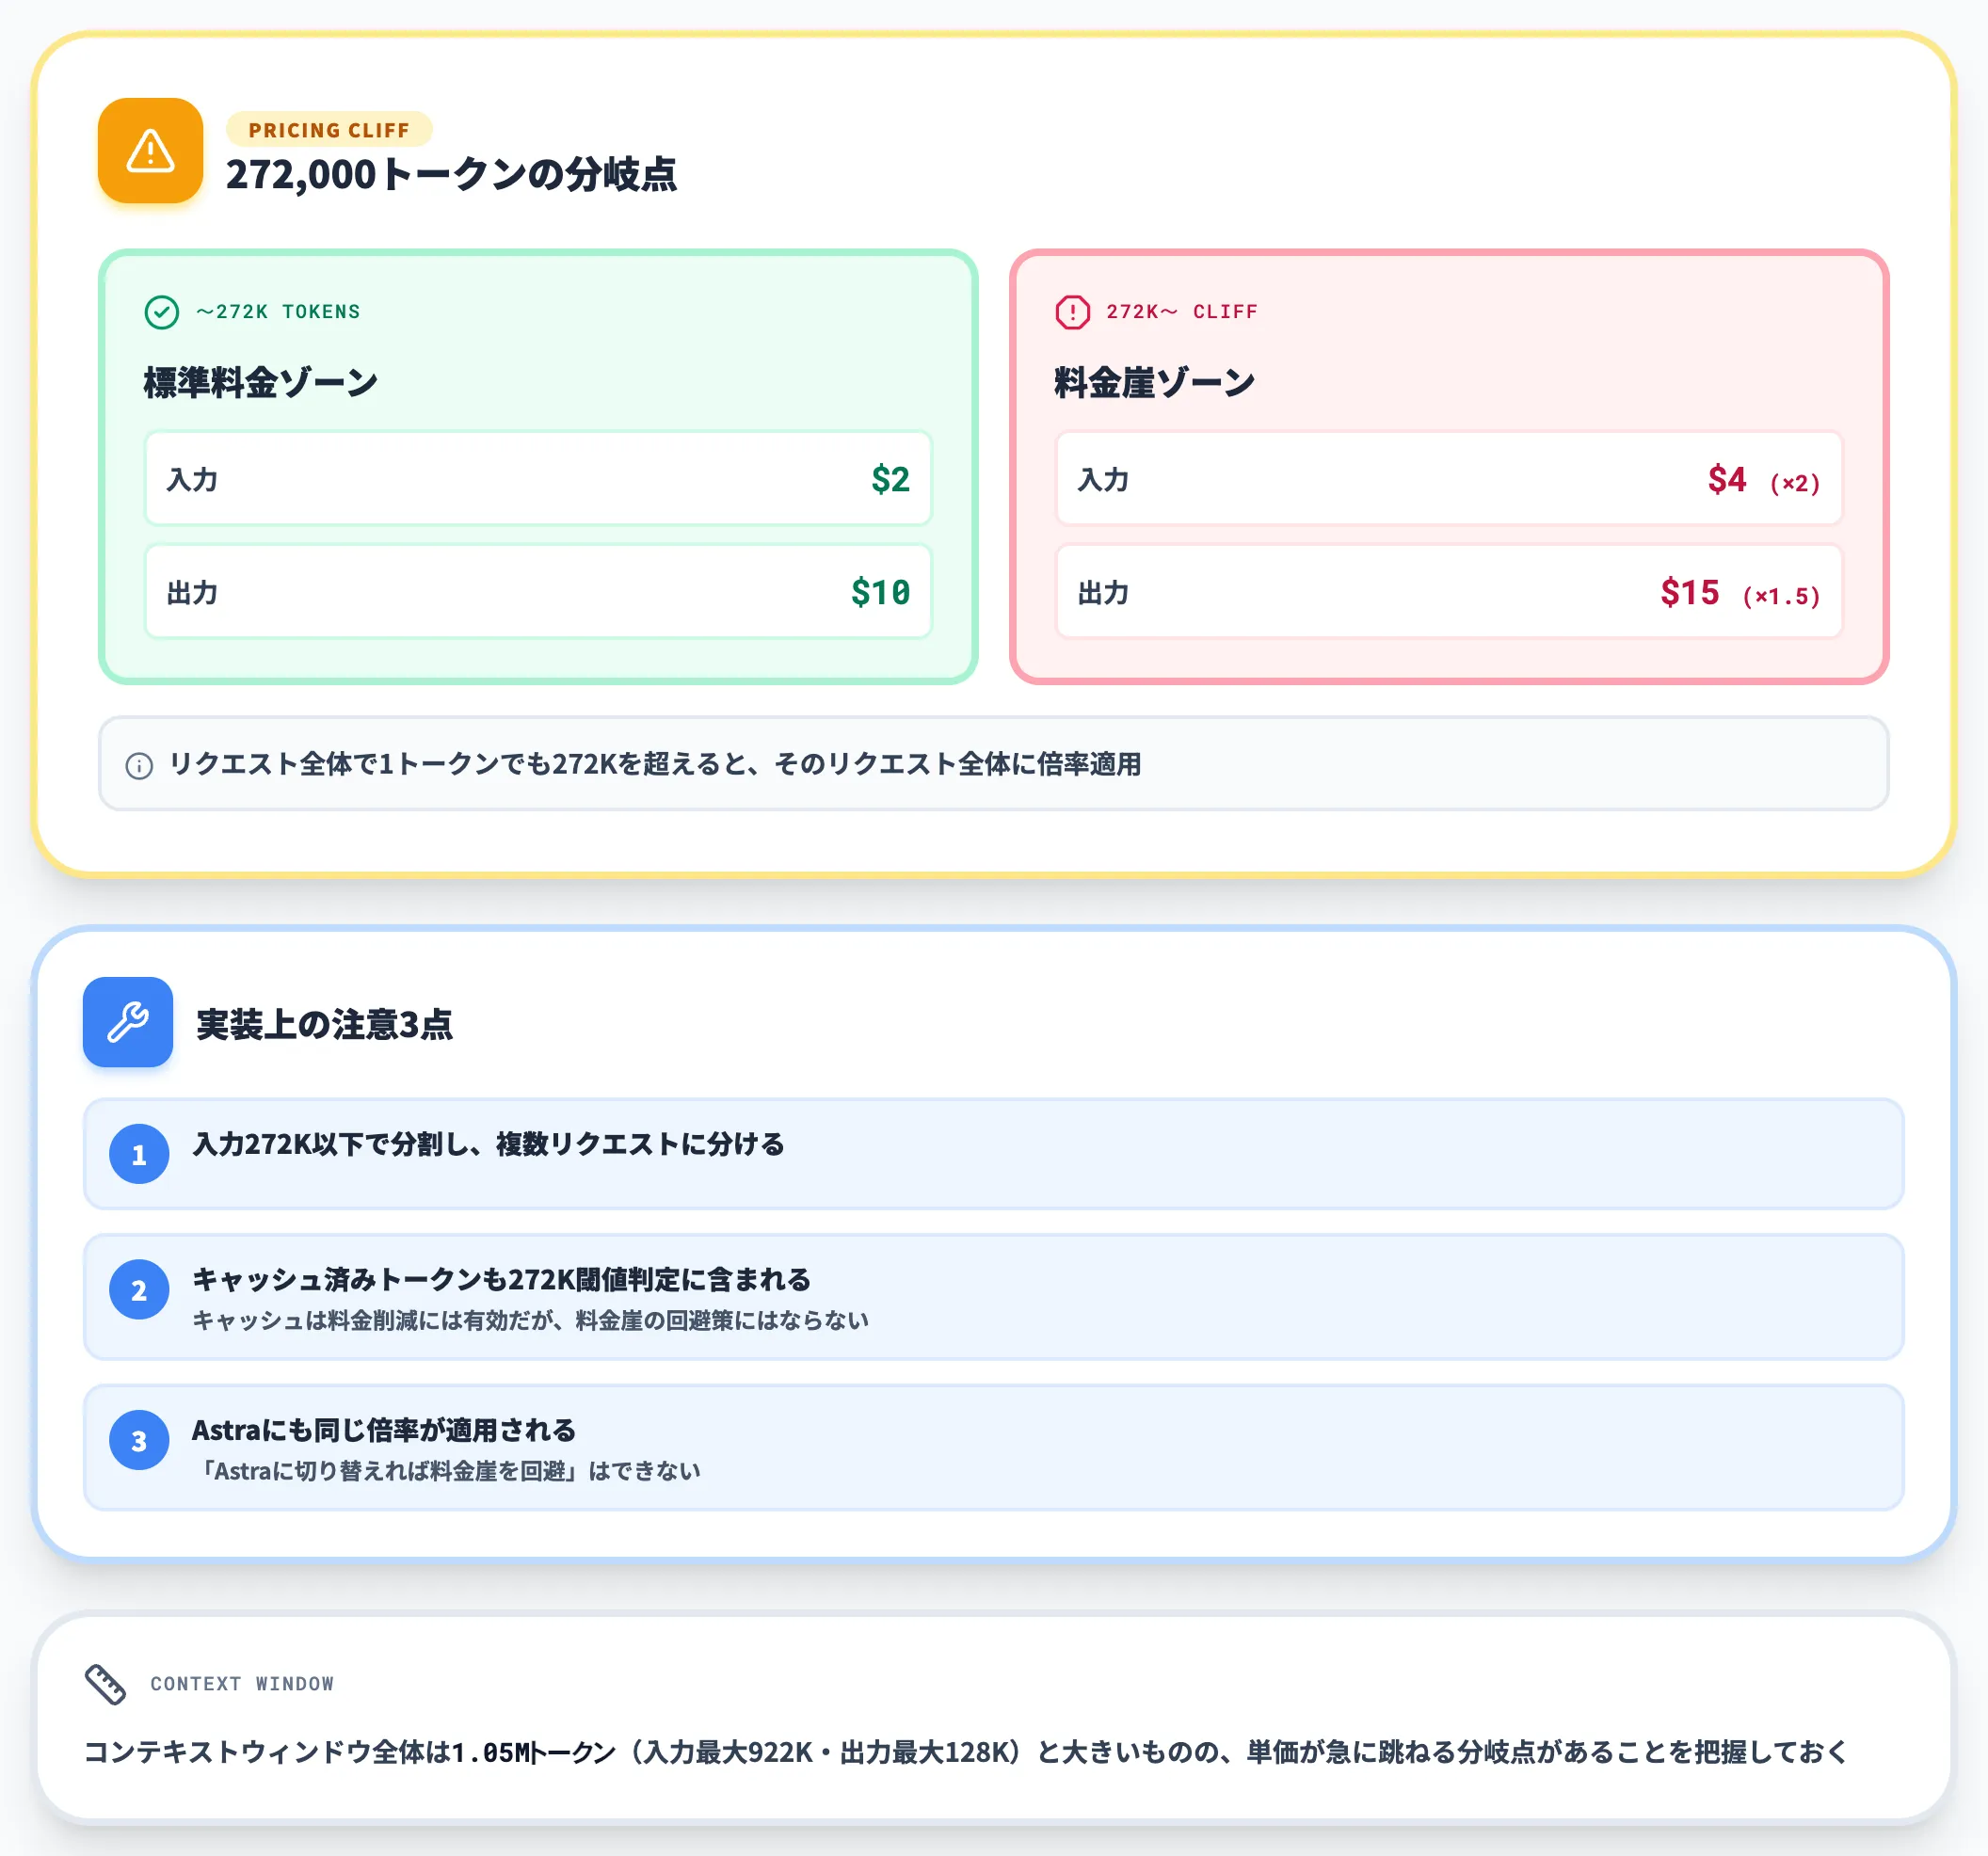The width and height of the screenshot is (1988, 1856).
Task: Click the 272K~ CLIFF label
Action: (x=1182, y=312)
